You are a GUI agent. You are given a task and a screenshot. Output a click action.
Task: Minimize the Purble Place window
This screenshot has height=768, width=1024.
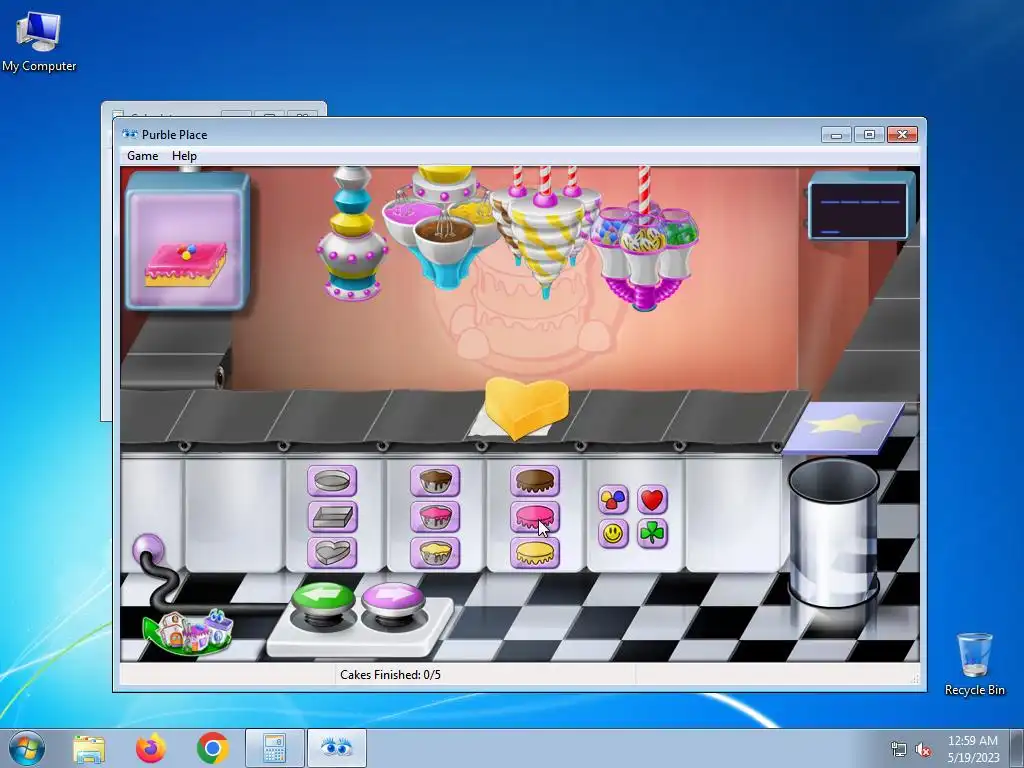point(836,135)
